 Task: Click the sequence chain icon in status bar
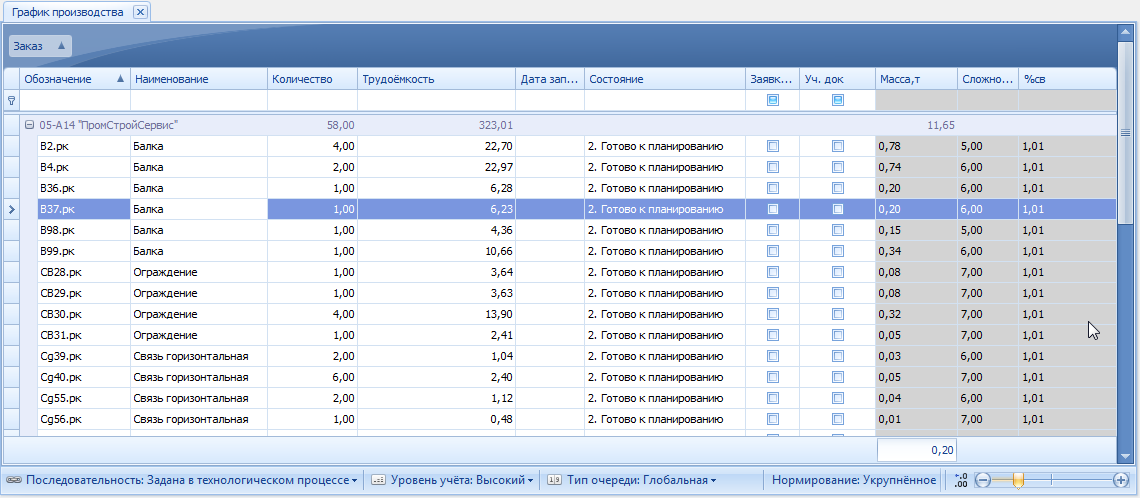pos(13,480)
